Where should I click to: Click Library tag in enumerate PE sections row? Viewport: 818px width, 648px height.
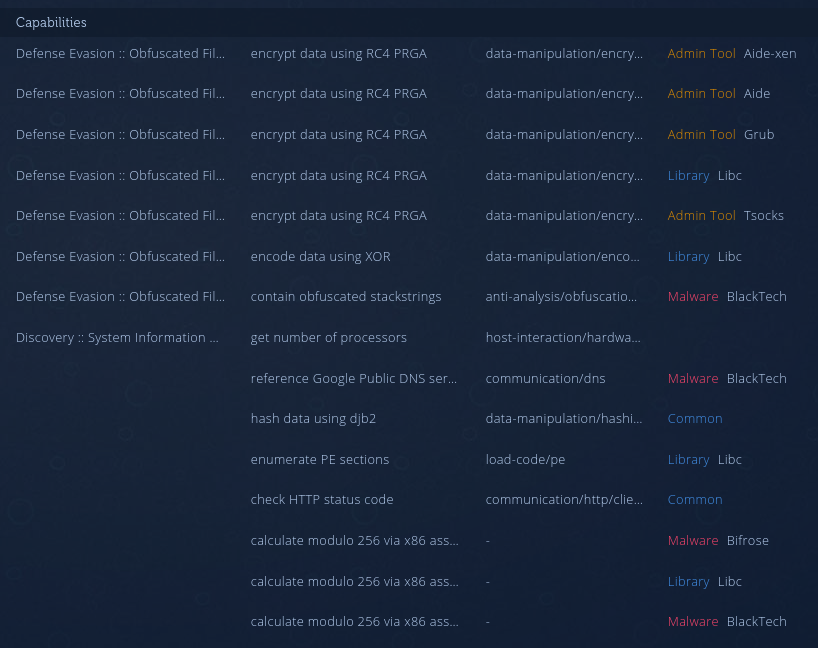pos(688,459)
